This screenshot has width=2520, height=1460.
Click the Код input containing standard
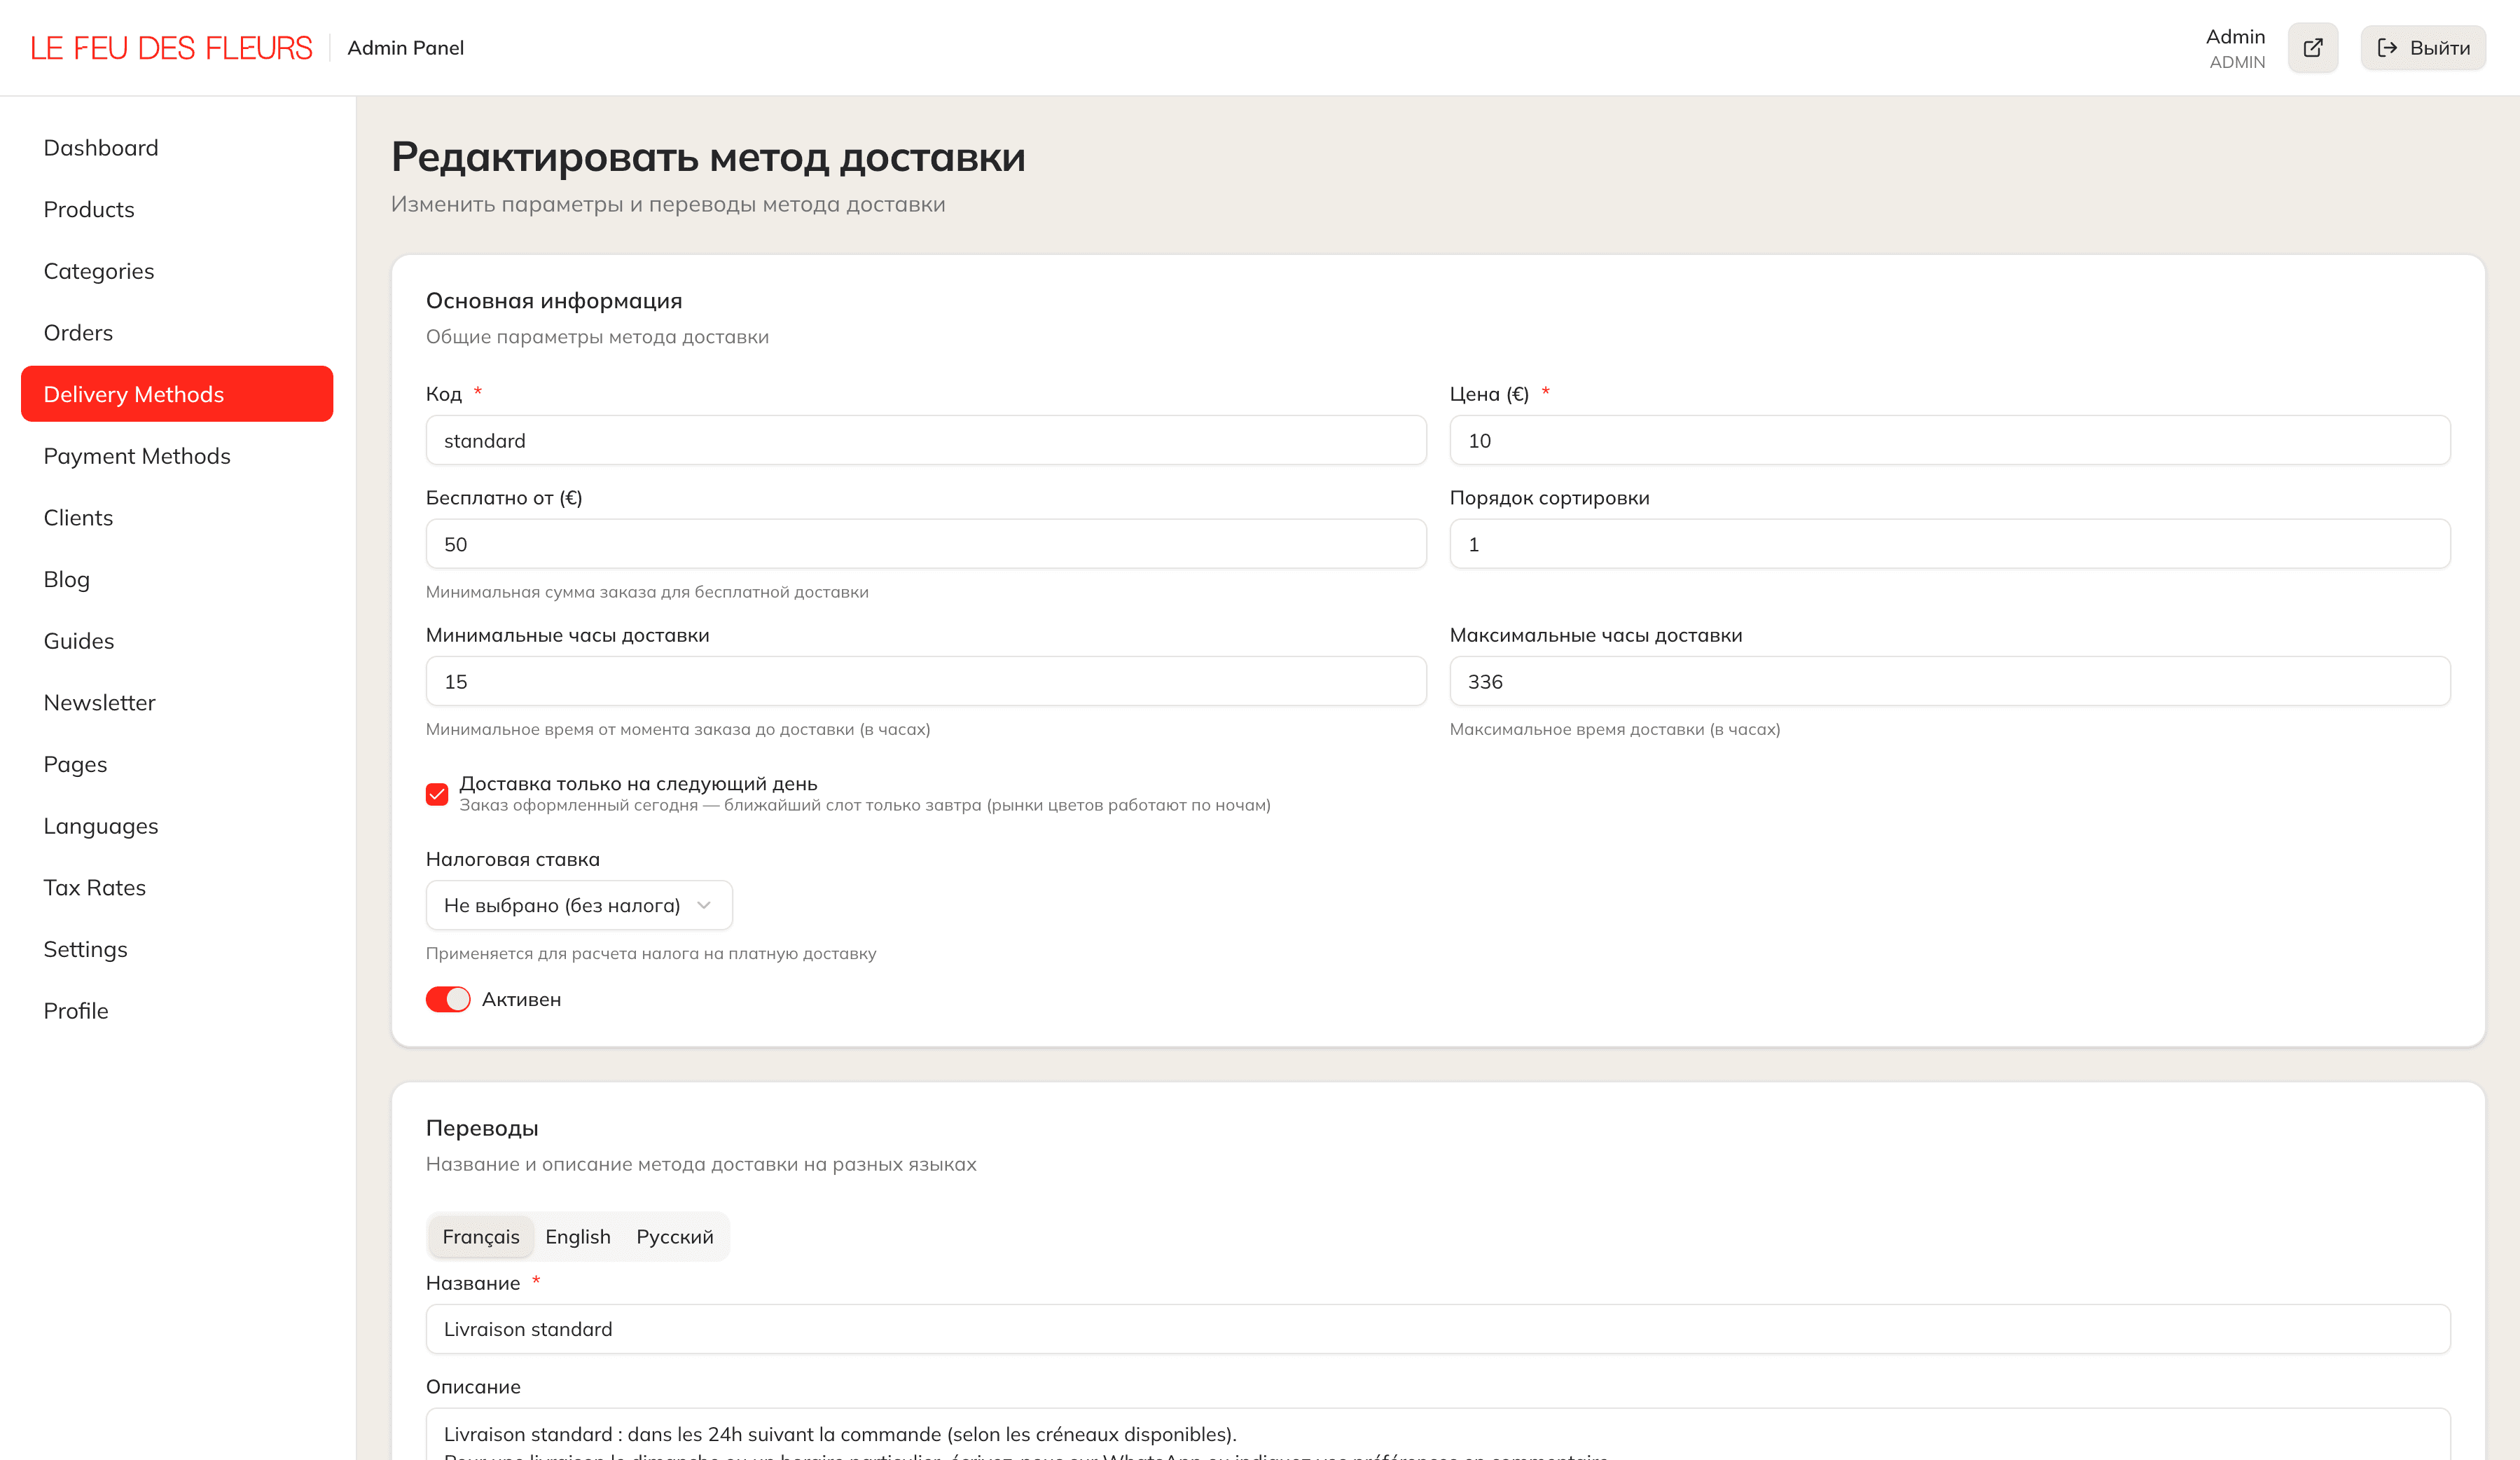925,440
